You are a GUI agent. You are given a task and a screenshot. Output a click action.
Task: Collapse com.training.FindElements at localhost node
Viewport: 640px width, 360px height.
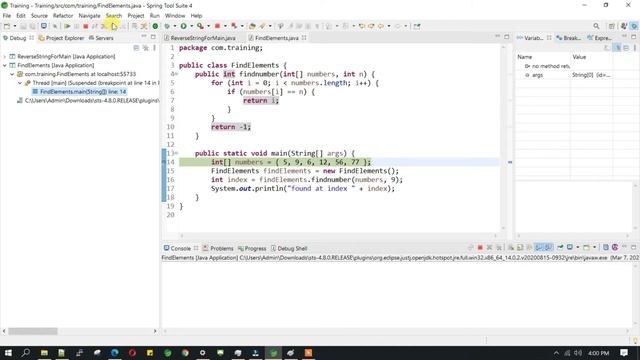point(12,74)
